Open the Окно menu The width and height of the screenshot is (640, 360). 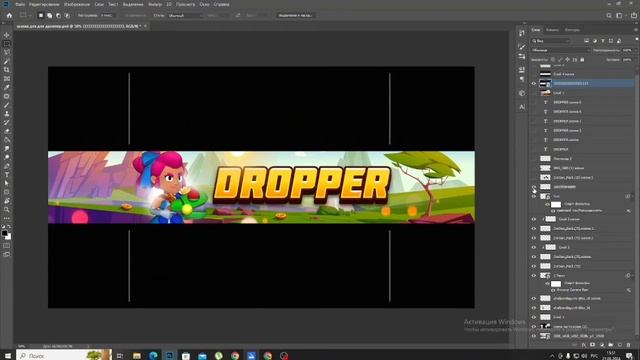point(204,4)
